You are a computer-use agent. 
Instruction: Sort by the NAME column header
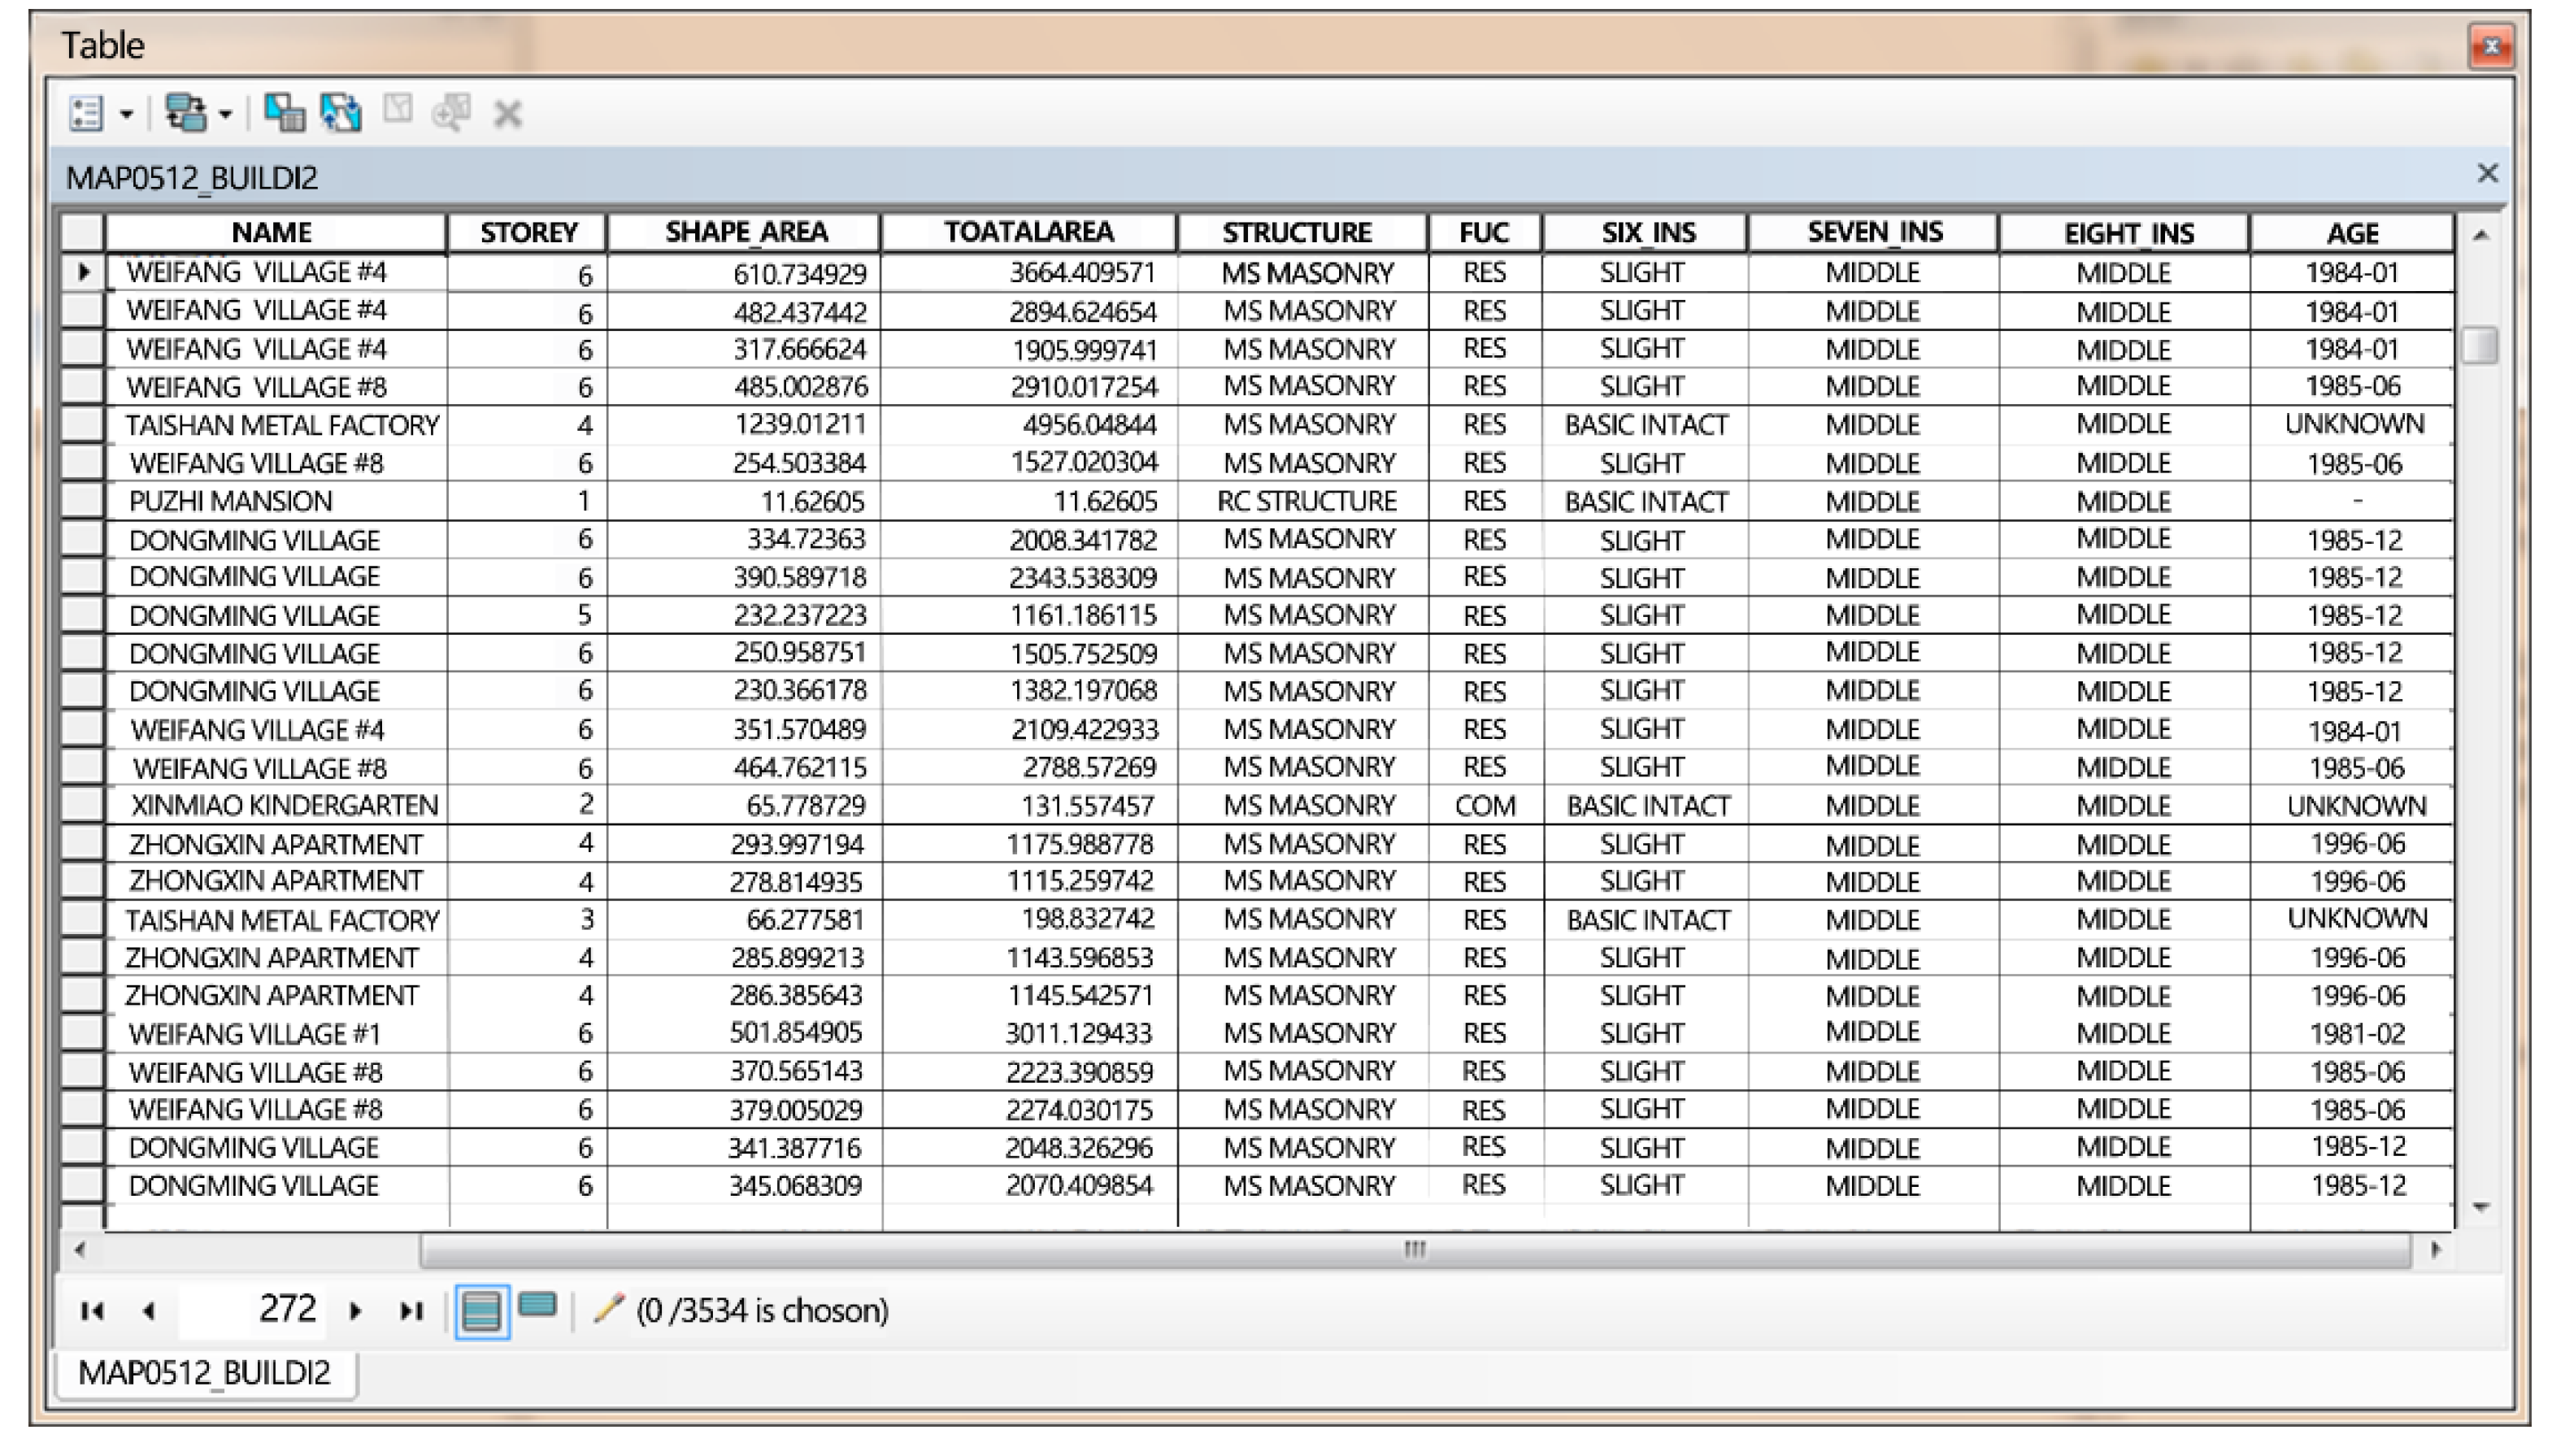(x=275, y=232)
